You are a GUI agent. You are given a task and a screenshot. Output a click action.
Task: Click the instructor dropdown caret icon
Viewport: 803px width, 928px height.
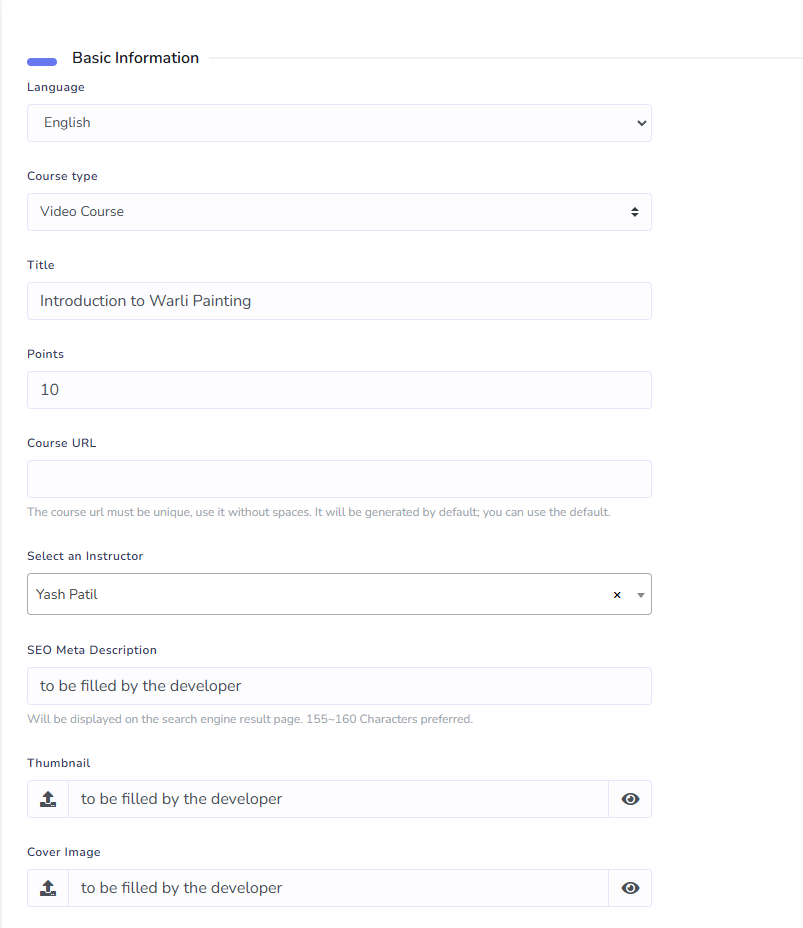coord(640,594)
